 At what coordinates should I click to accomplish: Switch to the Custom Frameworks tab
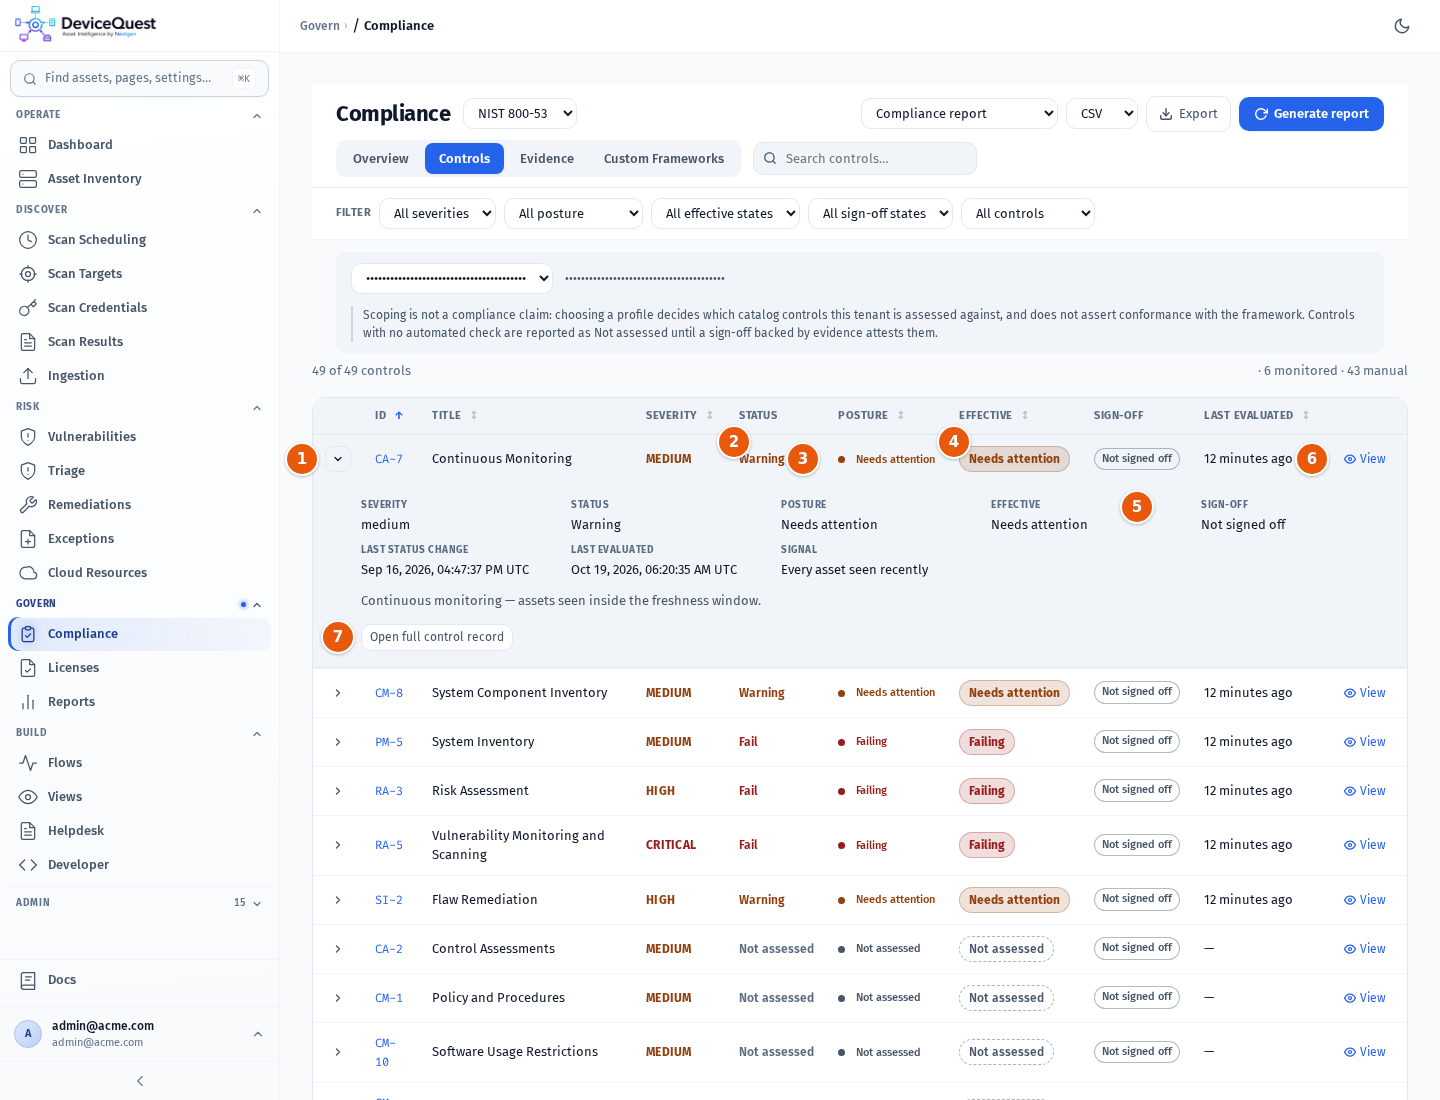pyautogui.click(x=664, y=159)
